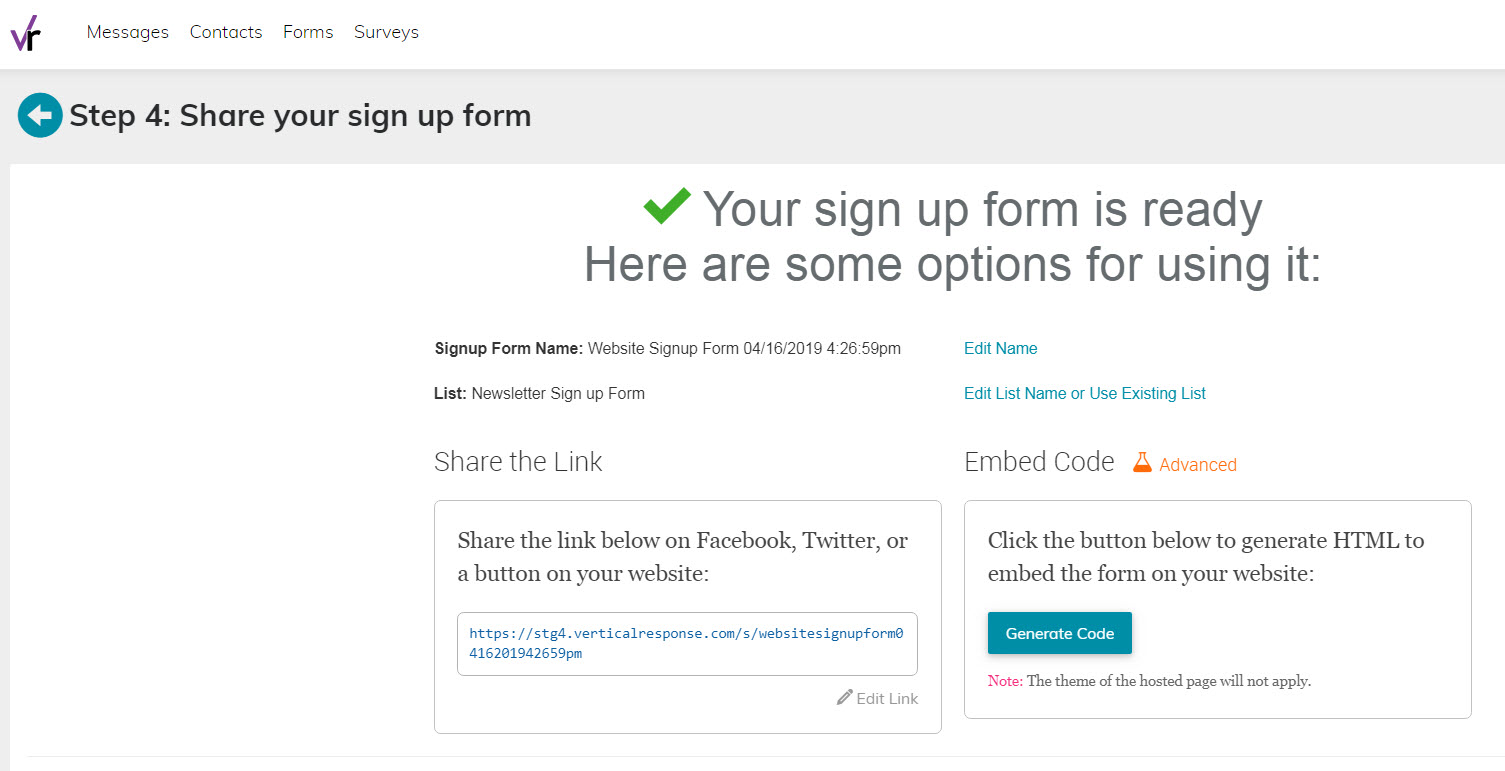The height and width of the screenshot is (771, 1505).
Task: Click the orange flask Advanced icon
Action: coord(1143,462)
